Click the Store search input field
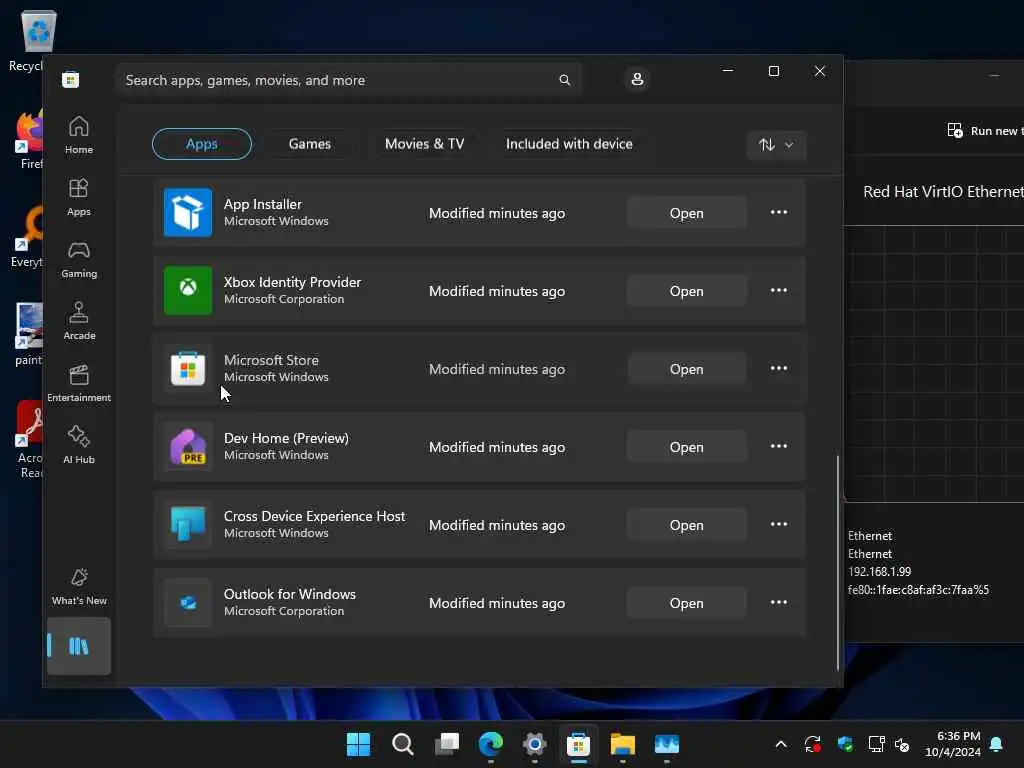1024x768 pixels. (349, 80)
